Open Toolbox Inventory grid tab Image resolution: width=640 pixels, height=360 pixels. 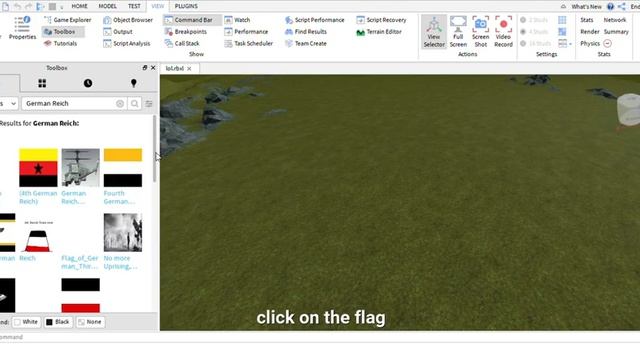(42, 83)
